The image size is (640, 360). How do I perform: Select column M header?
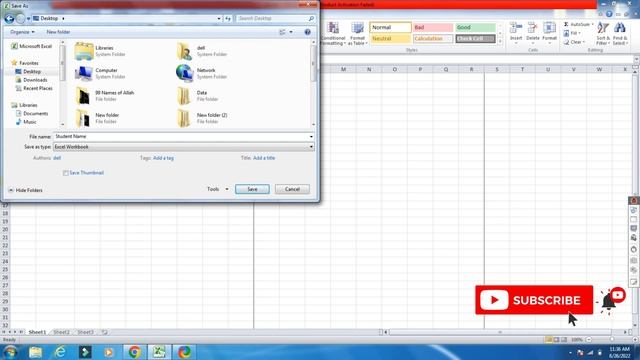[x=343, y=69]
